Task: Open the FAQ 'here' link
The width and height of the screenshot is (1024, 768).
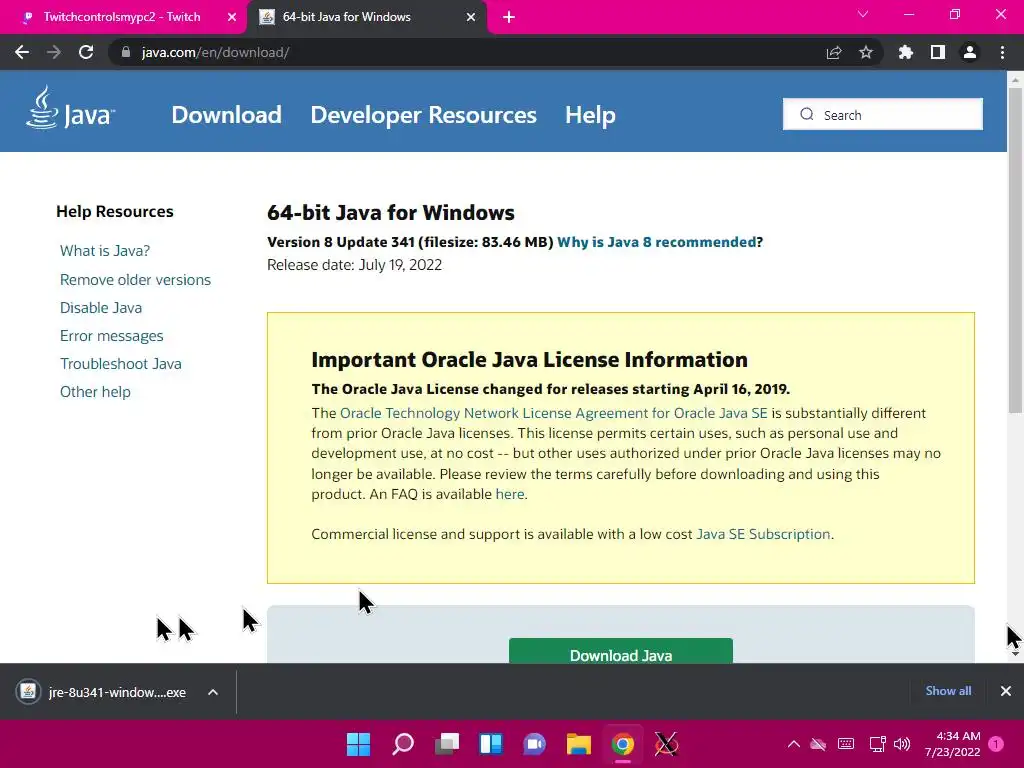Action: point(510,494)
